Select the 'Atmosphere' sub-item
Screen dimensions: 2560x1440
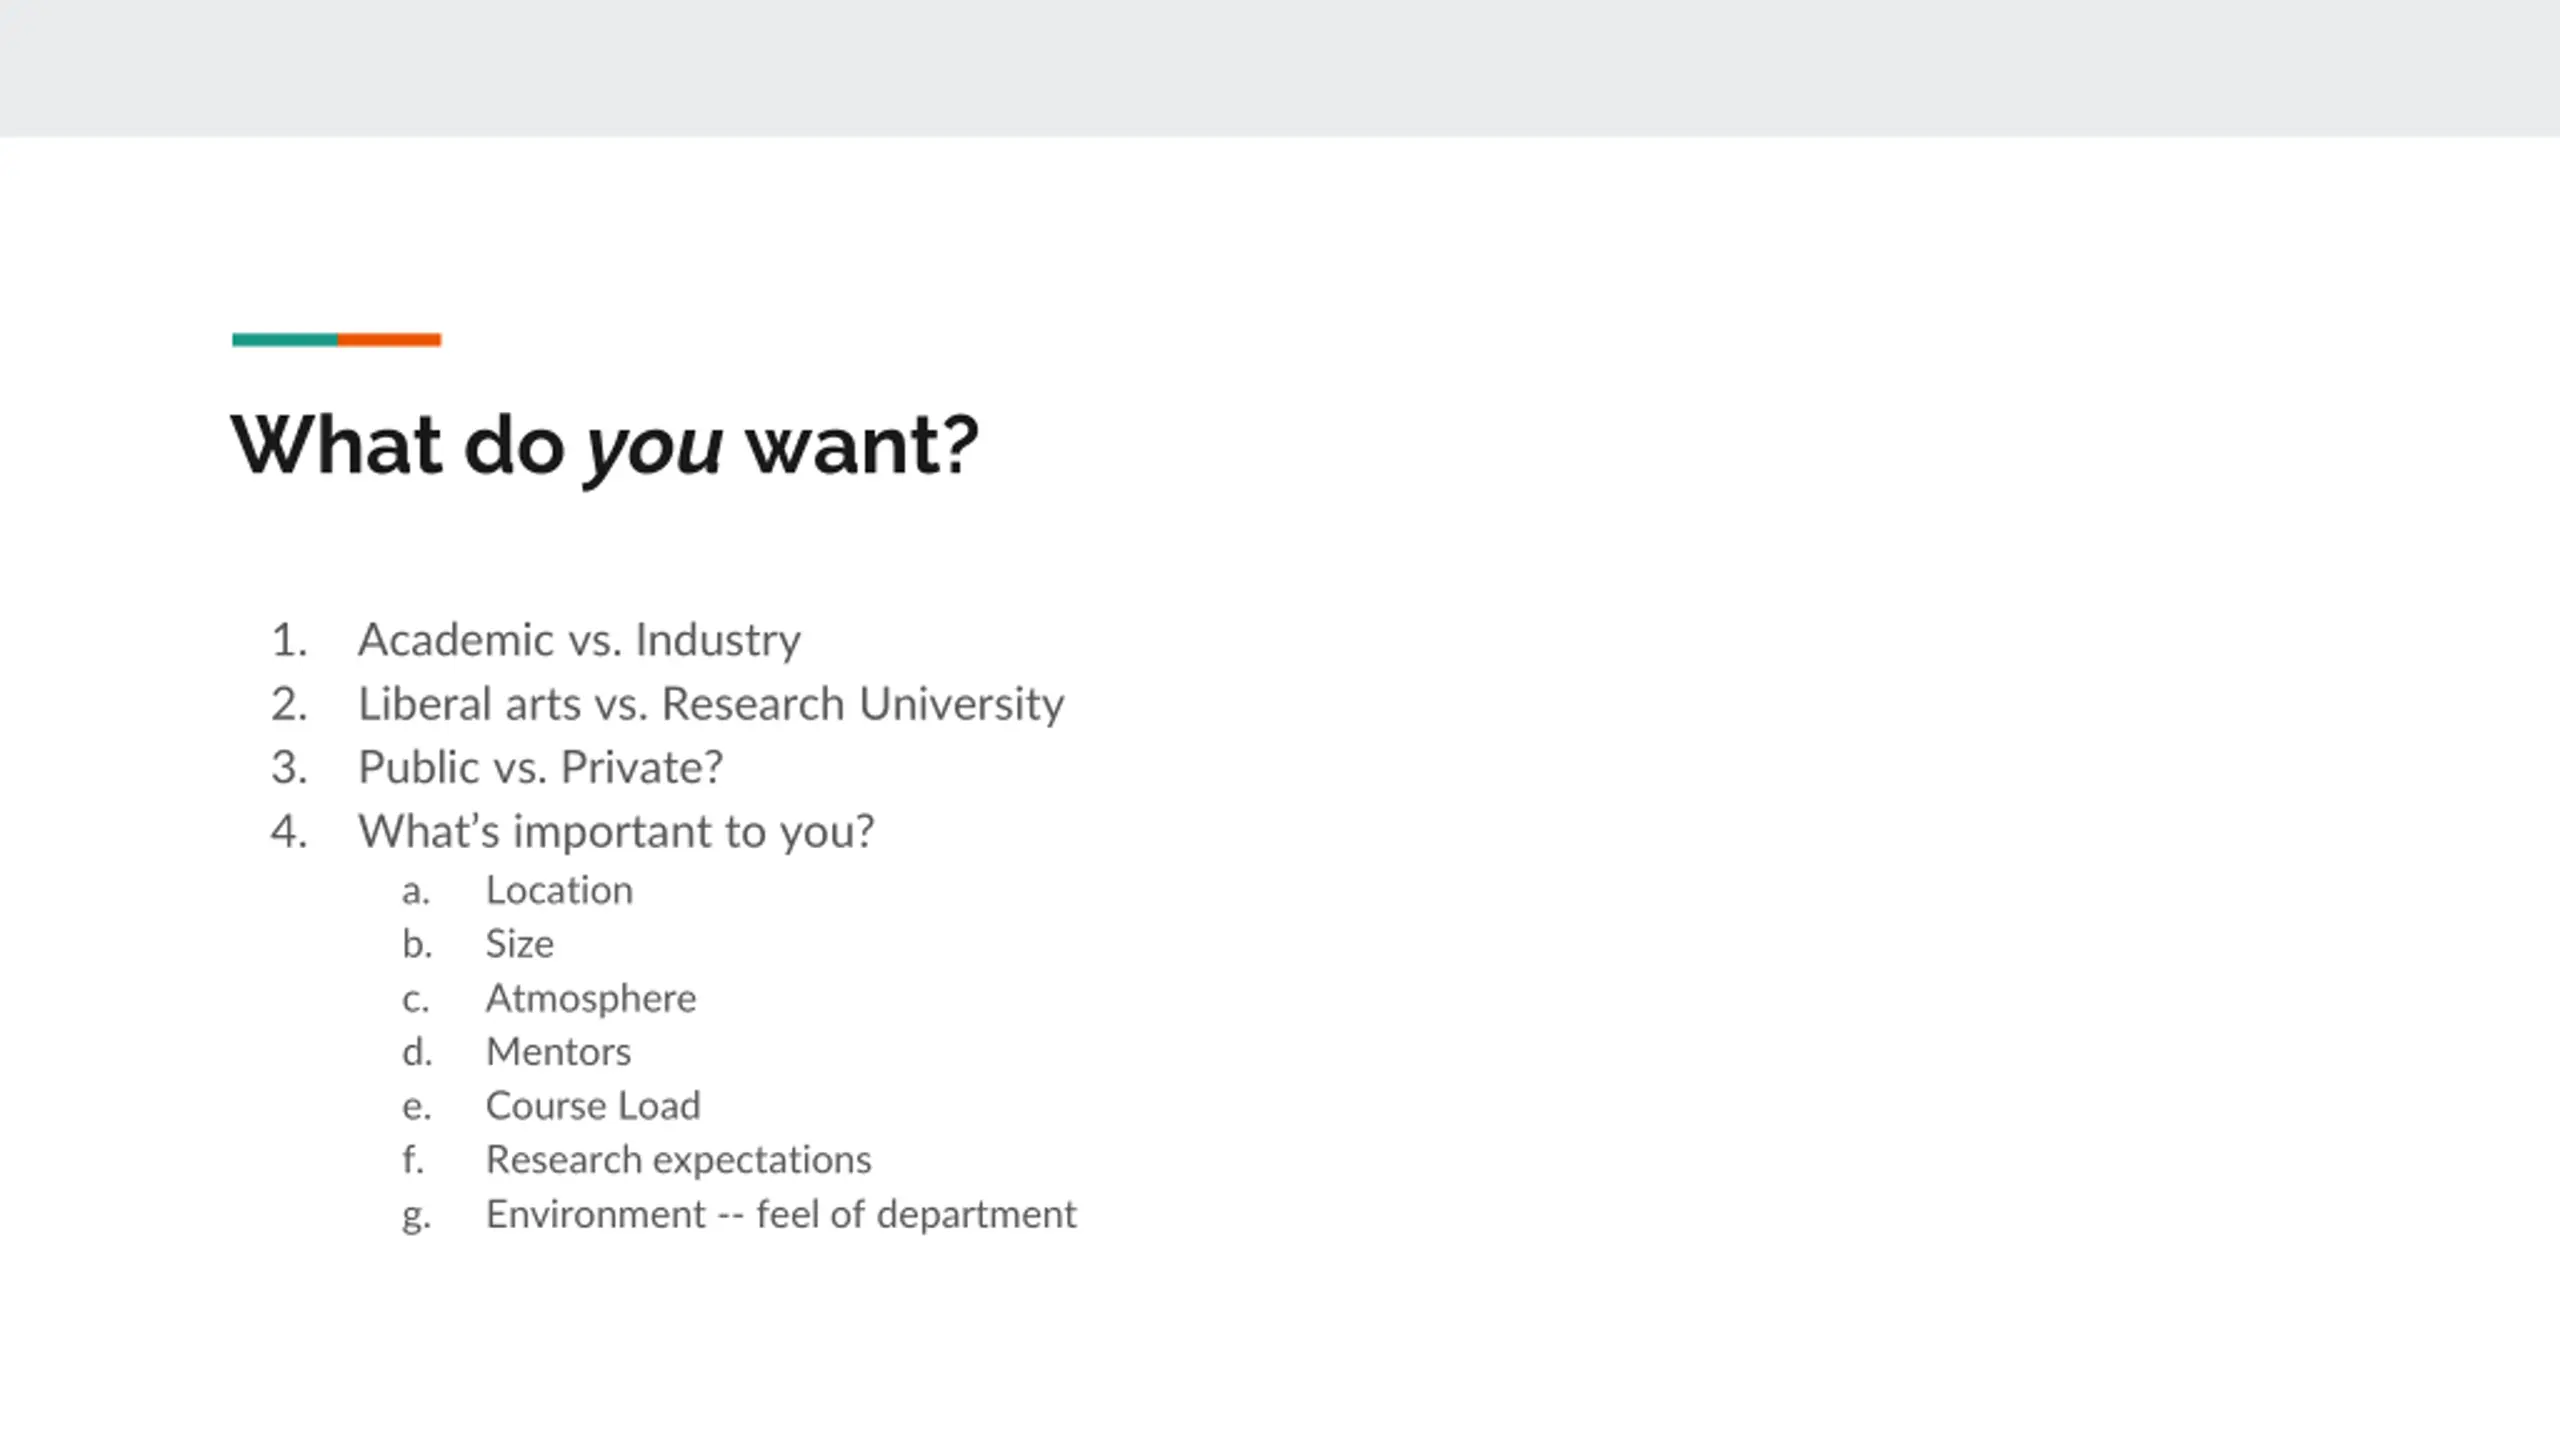590,998
